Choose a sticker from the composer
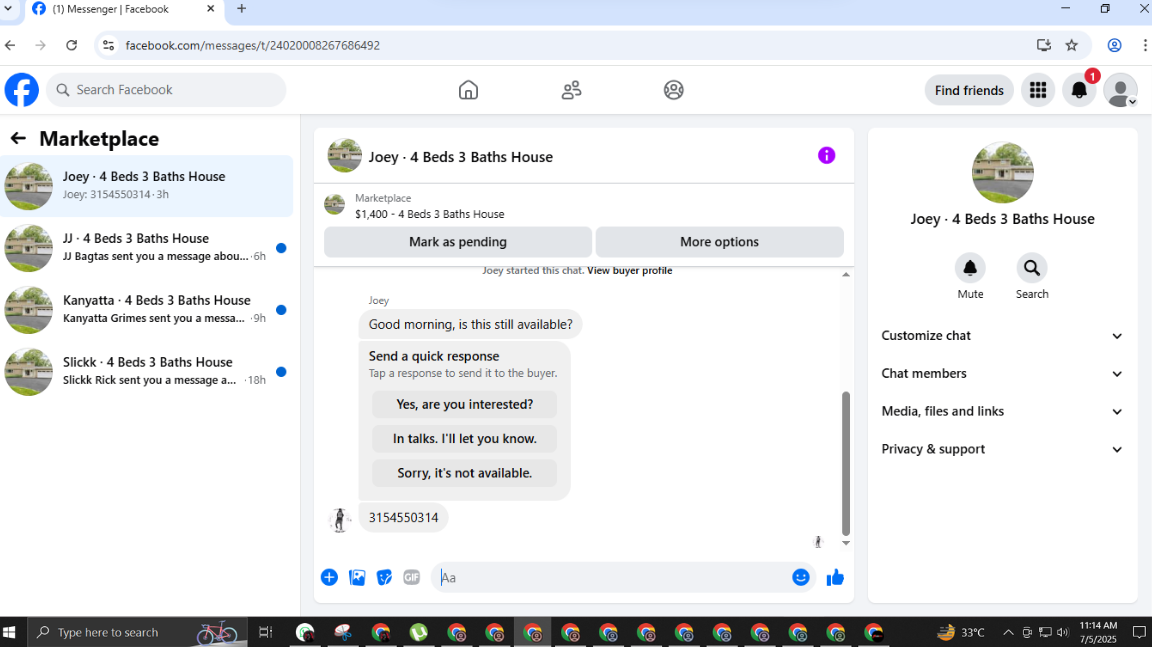Screen dimensions: 1152x647 point(384,577)
